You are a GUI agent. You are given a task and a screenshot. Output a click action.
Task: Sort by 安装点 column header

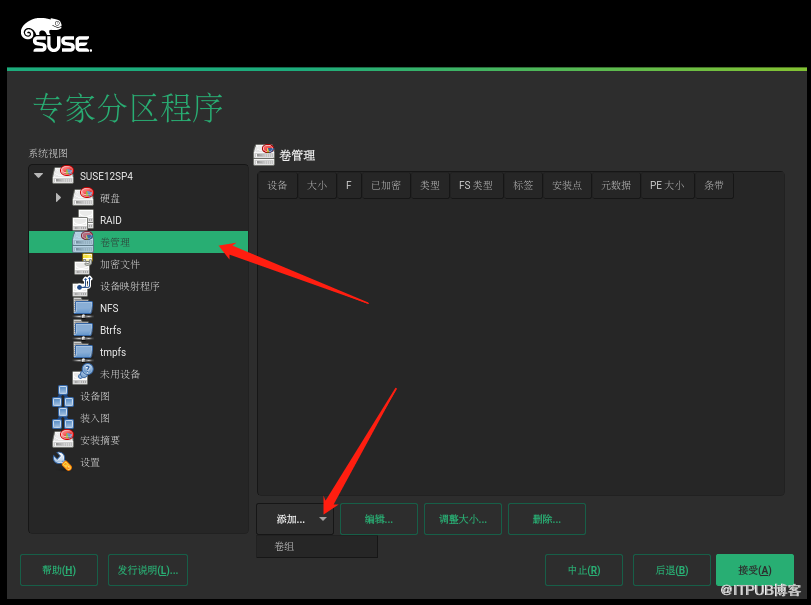567,185
